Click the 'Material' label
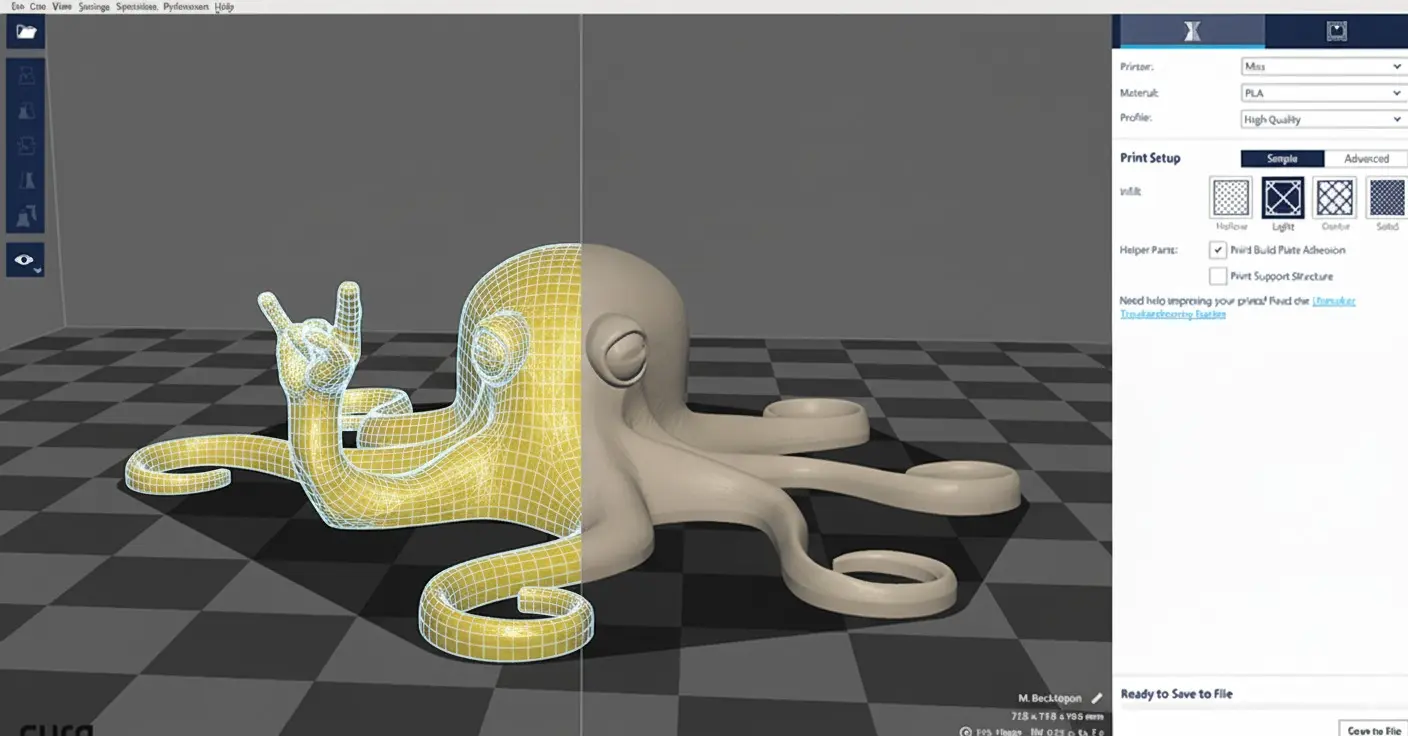This screenshot has height=736, width=1408. pos(1139,93)
